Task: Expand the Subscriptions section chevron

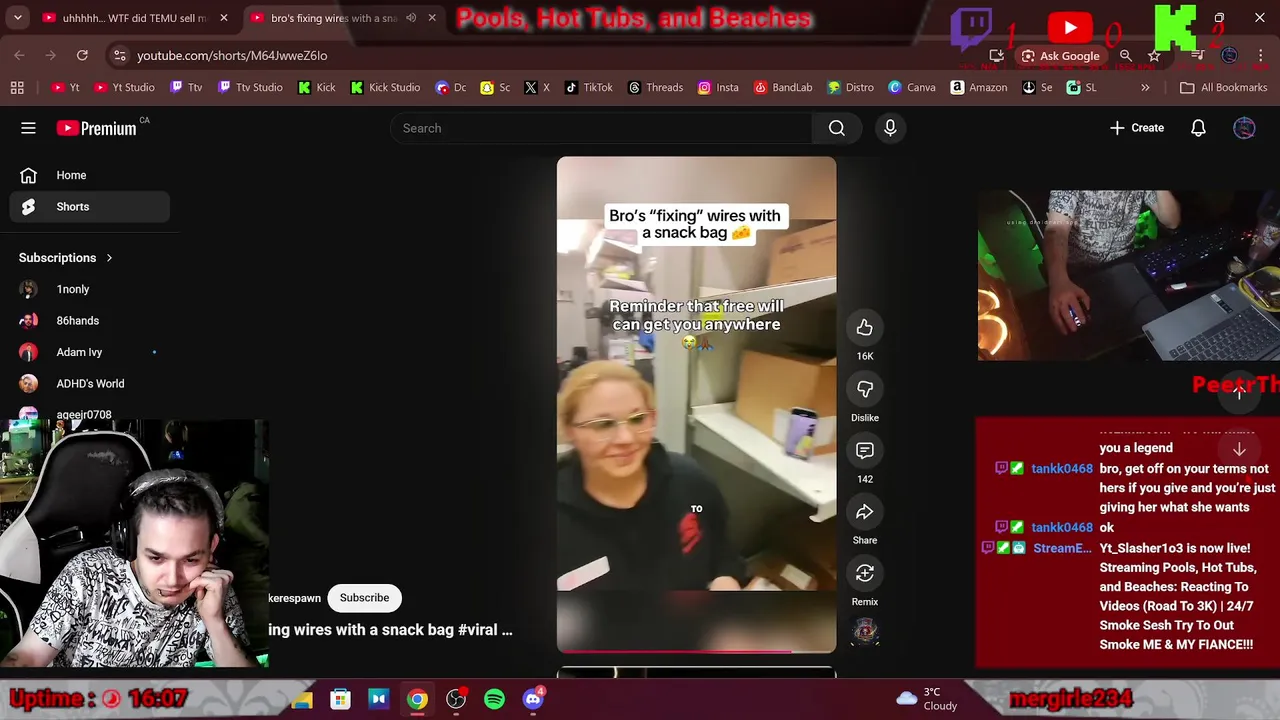Action: (109, 258)
